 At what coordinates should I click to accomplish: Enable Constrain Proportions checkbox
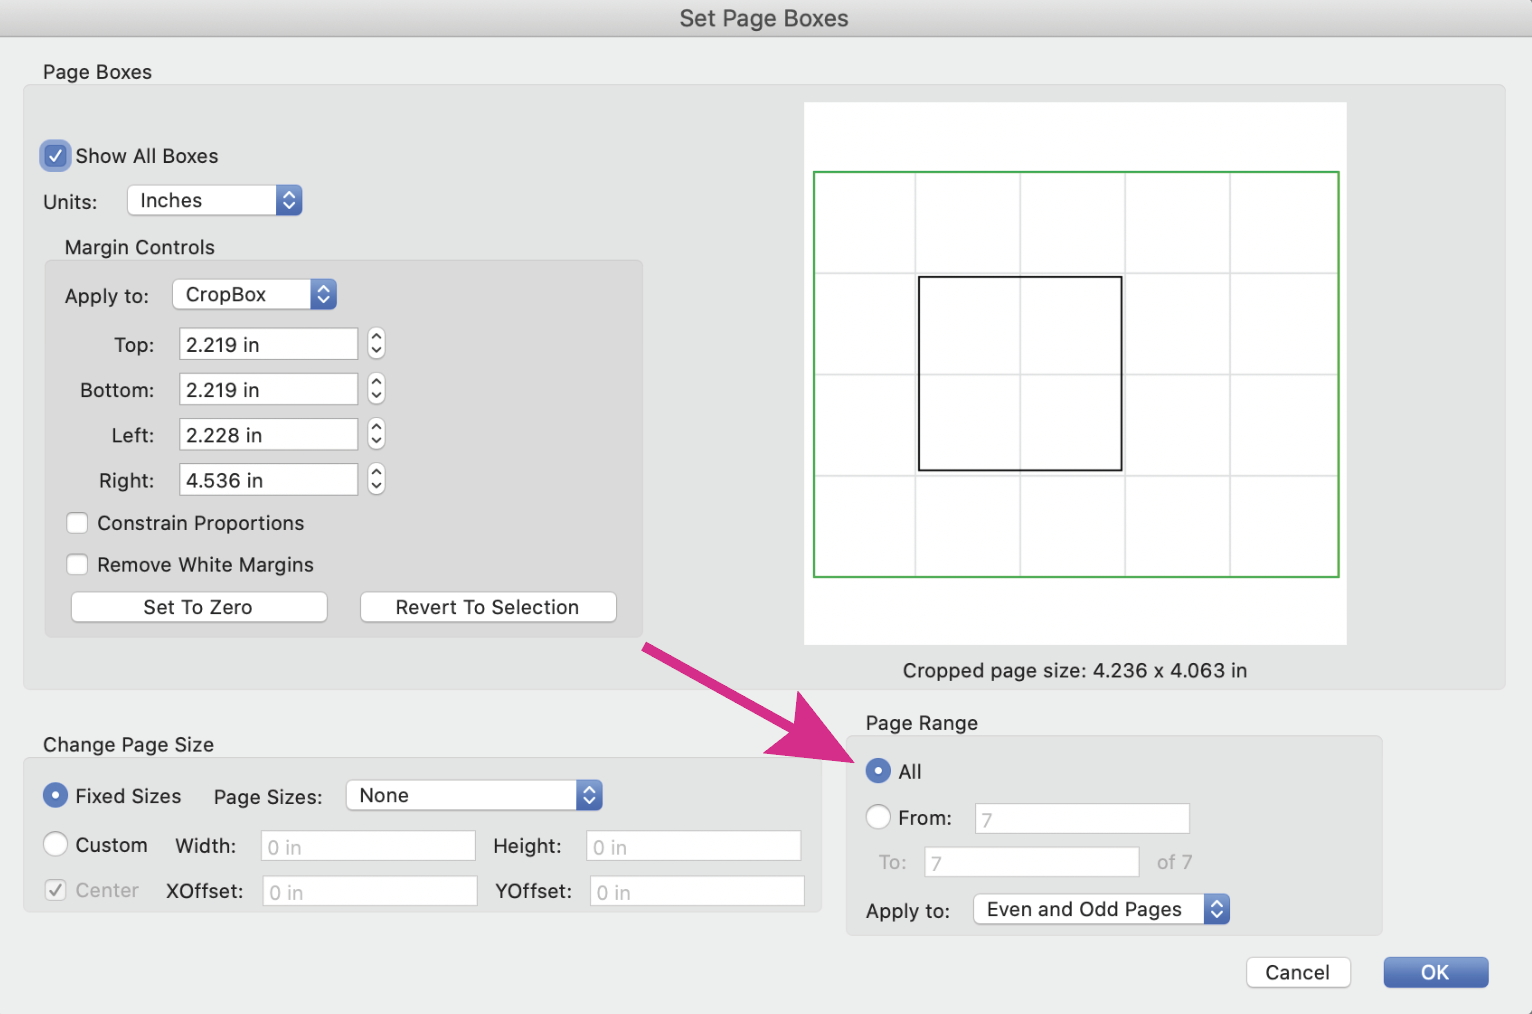coord(77,523)
